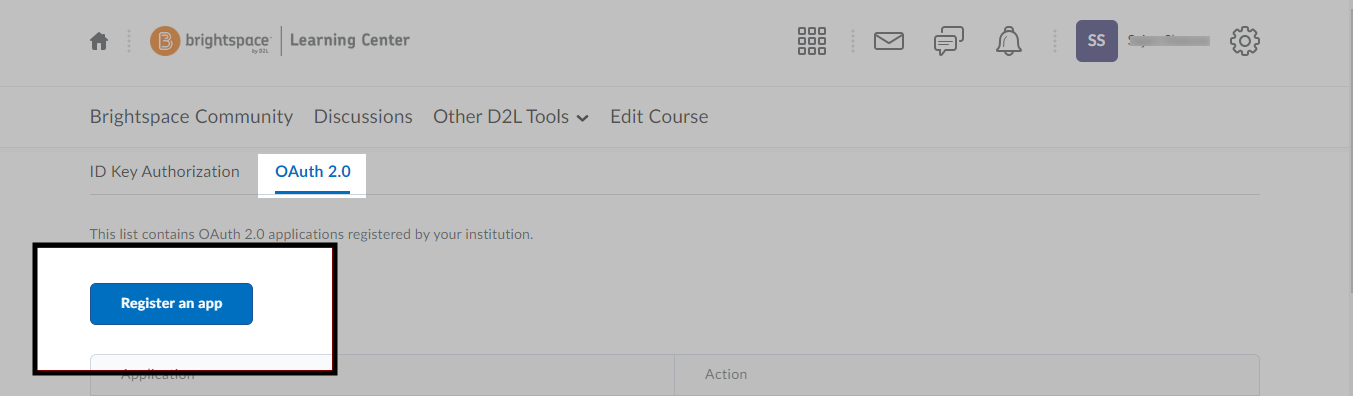Open the message alerts envelope icon
The image size is (1353, 396).
pos(889,41)
